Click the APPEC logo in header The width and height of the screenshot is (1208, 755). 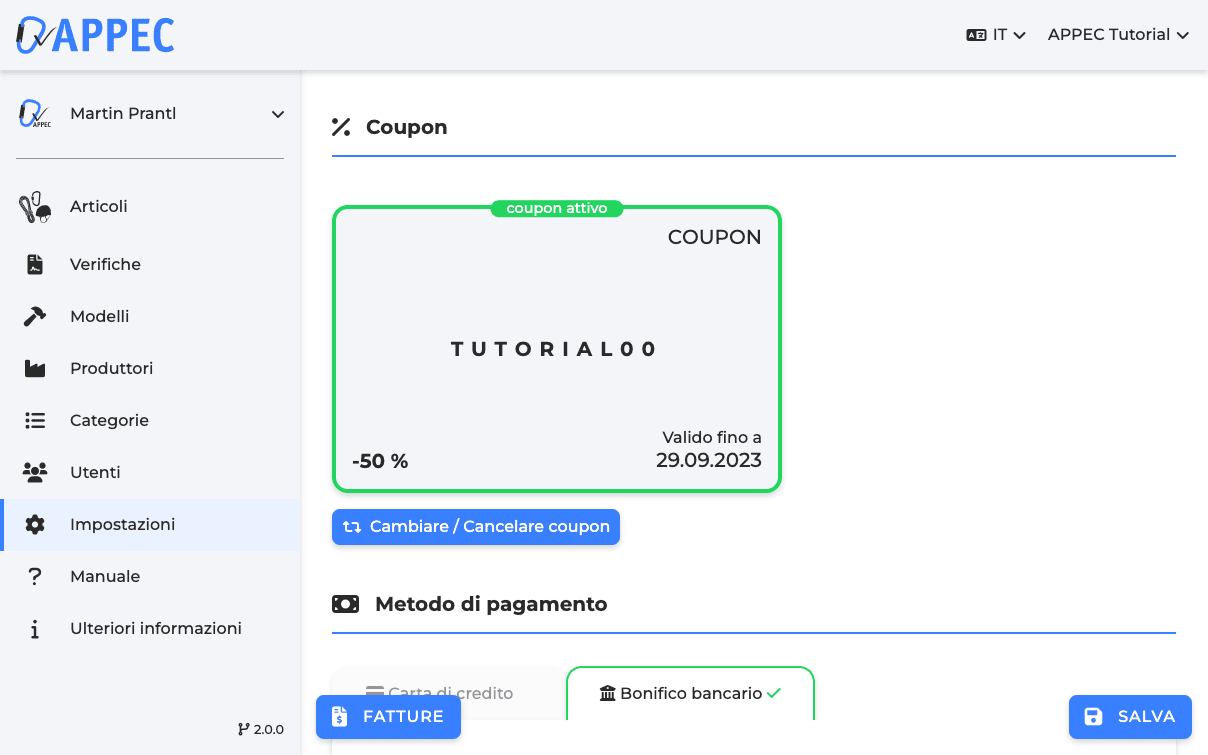96,34
